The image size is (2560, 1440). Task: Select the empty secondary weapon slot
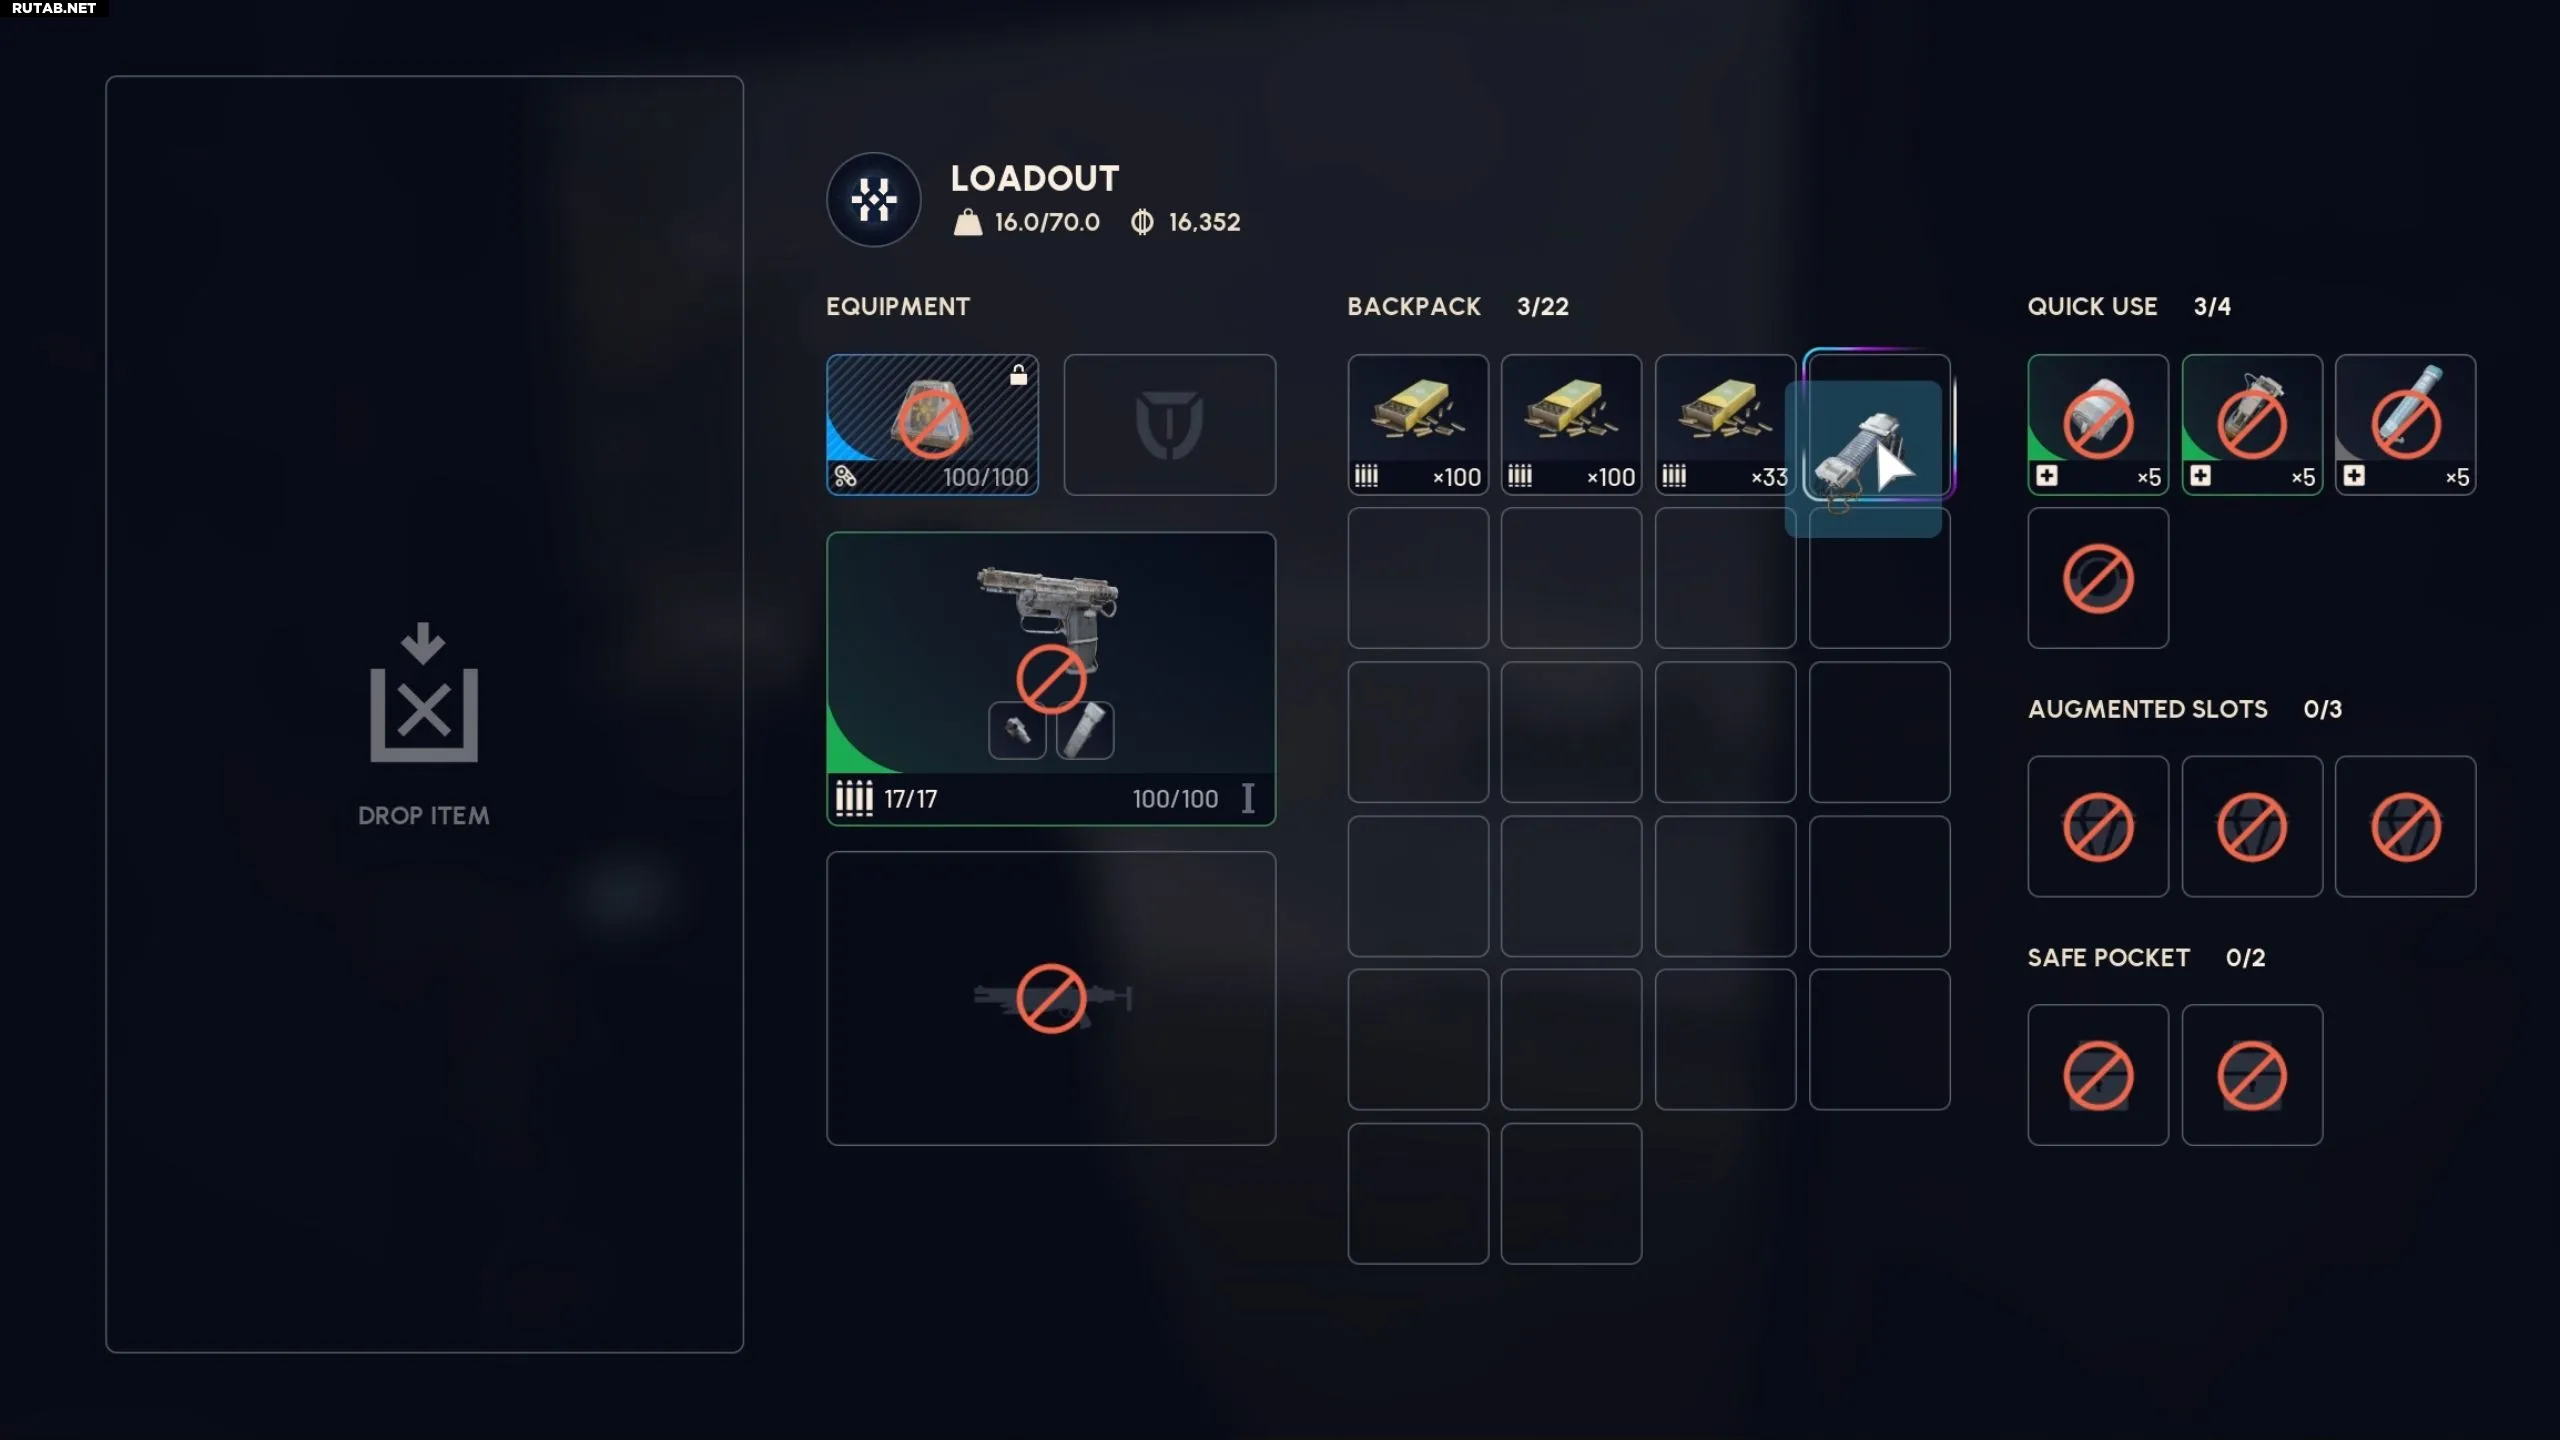[x=1051, y=998]
